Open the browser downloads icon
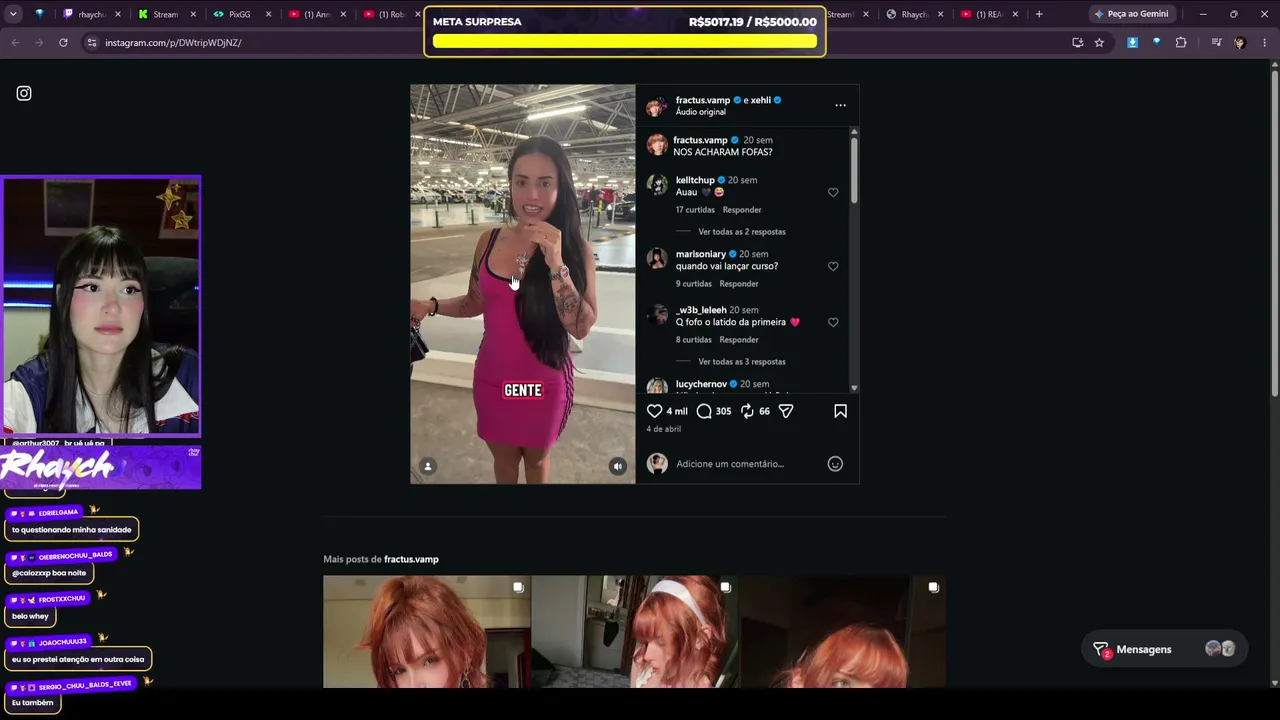The height and width of the screenshot is (720, 1280). point(1132,42)
